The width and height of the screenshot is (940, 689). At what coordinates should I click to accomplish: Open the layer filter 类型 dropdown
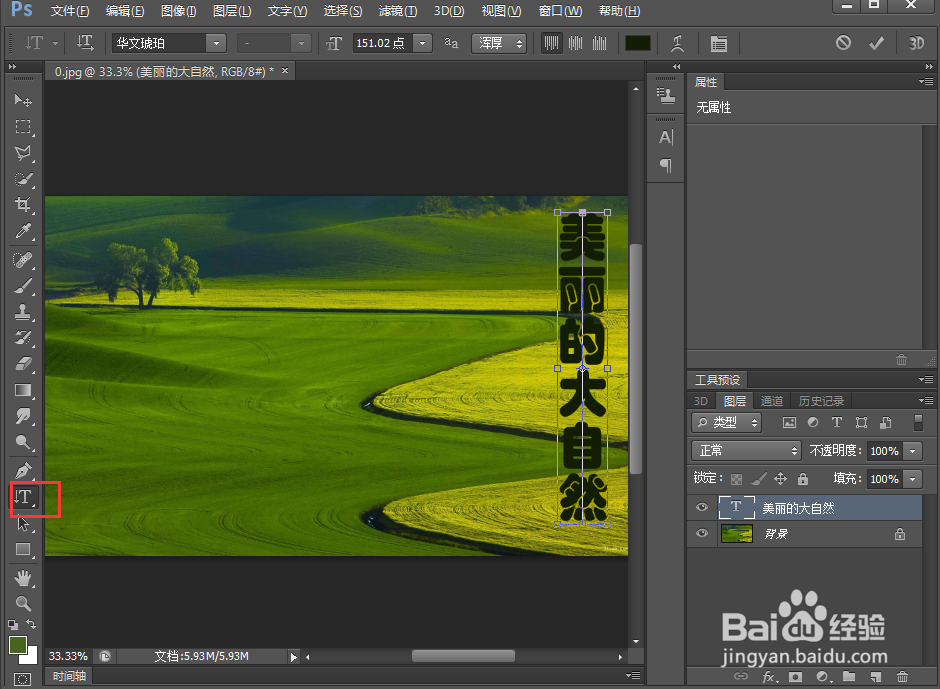click(x=726, y=423)
